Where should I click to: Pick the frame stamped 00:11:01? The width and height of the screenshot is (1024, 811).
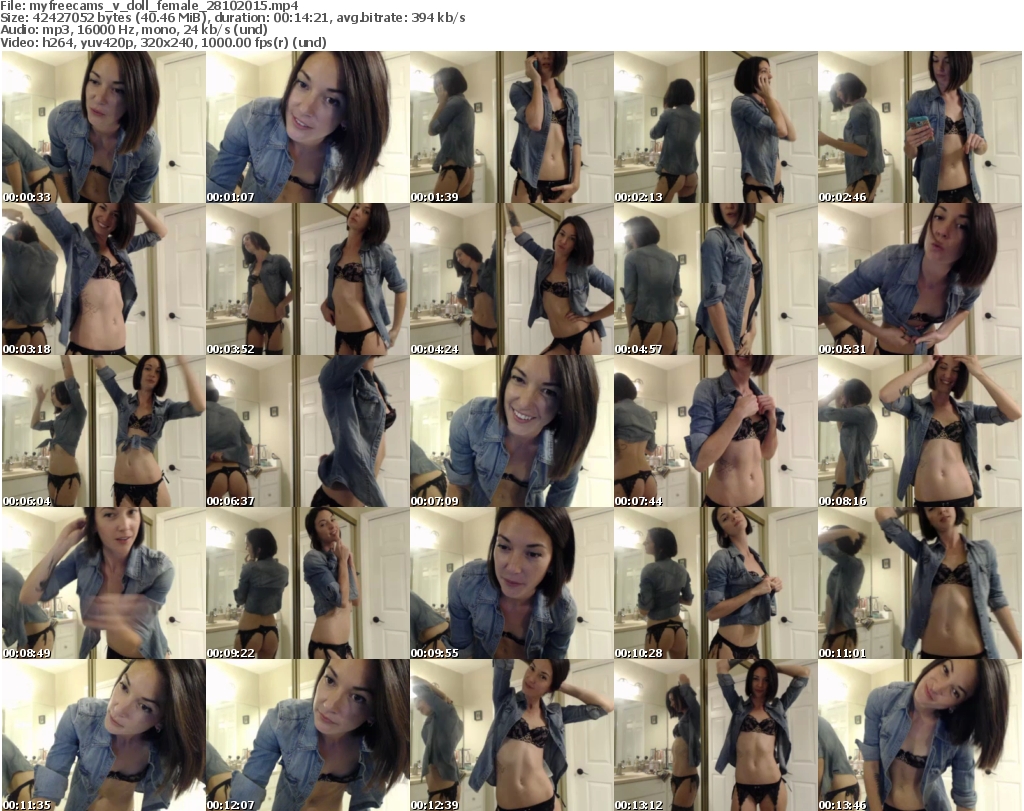920,584
